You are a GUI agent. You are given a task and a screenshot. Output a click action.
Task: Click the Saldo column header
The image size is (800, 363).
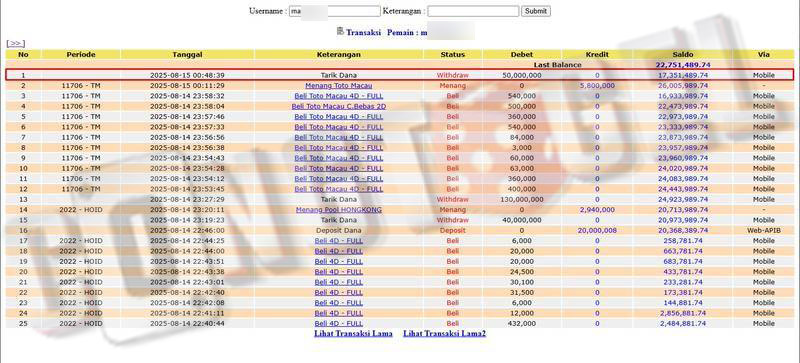coord(683,54)
